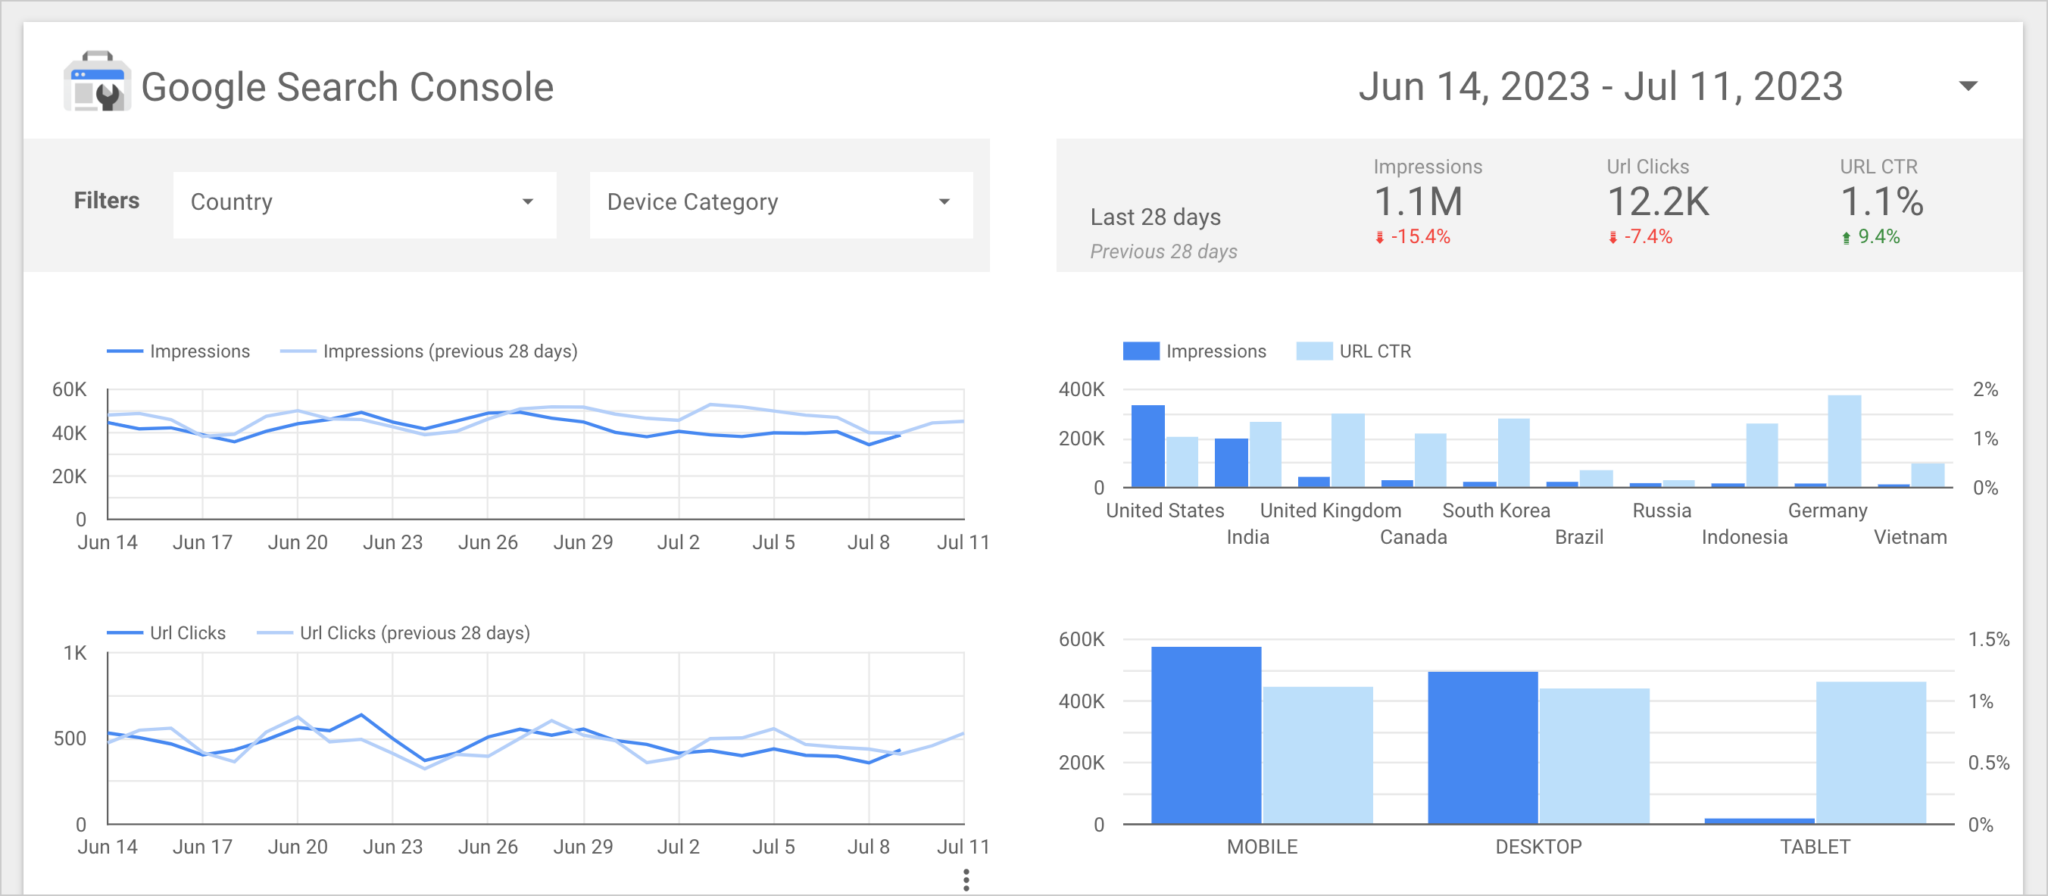
Task: Click the red down arrow under Url Clicks
Action: [1613, 238]
